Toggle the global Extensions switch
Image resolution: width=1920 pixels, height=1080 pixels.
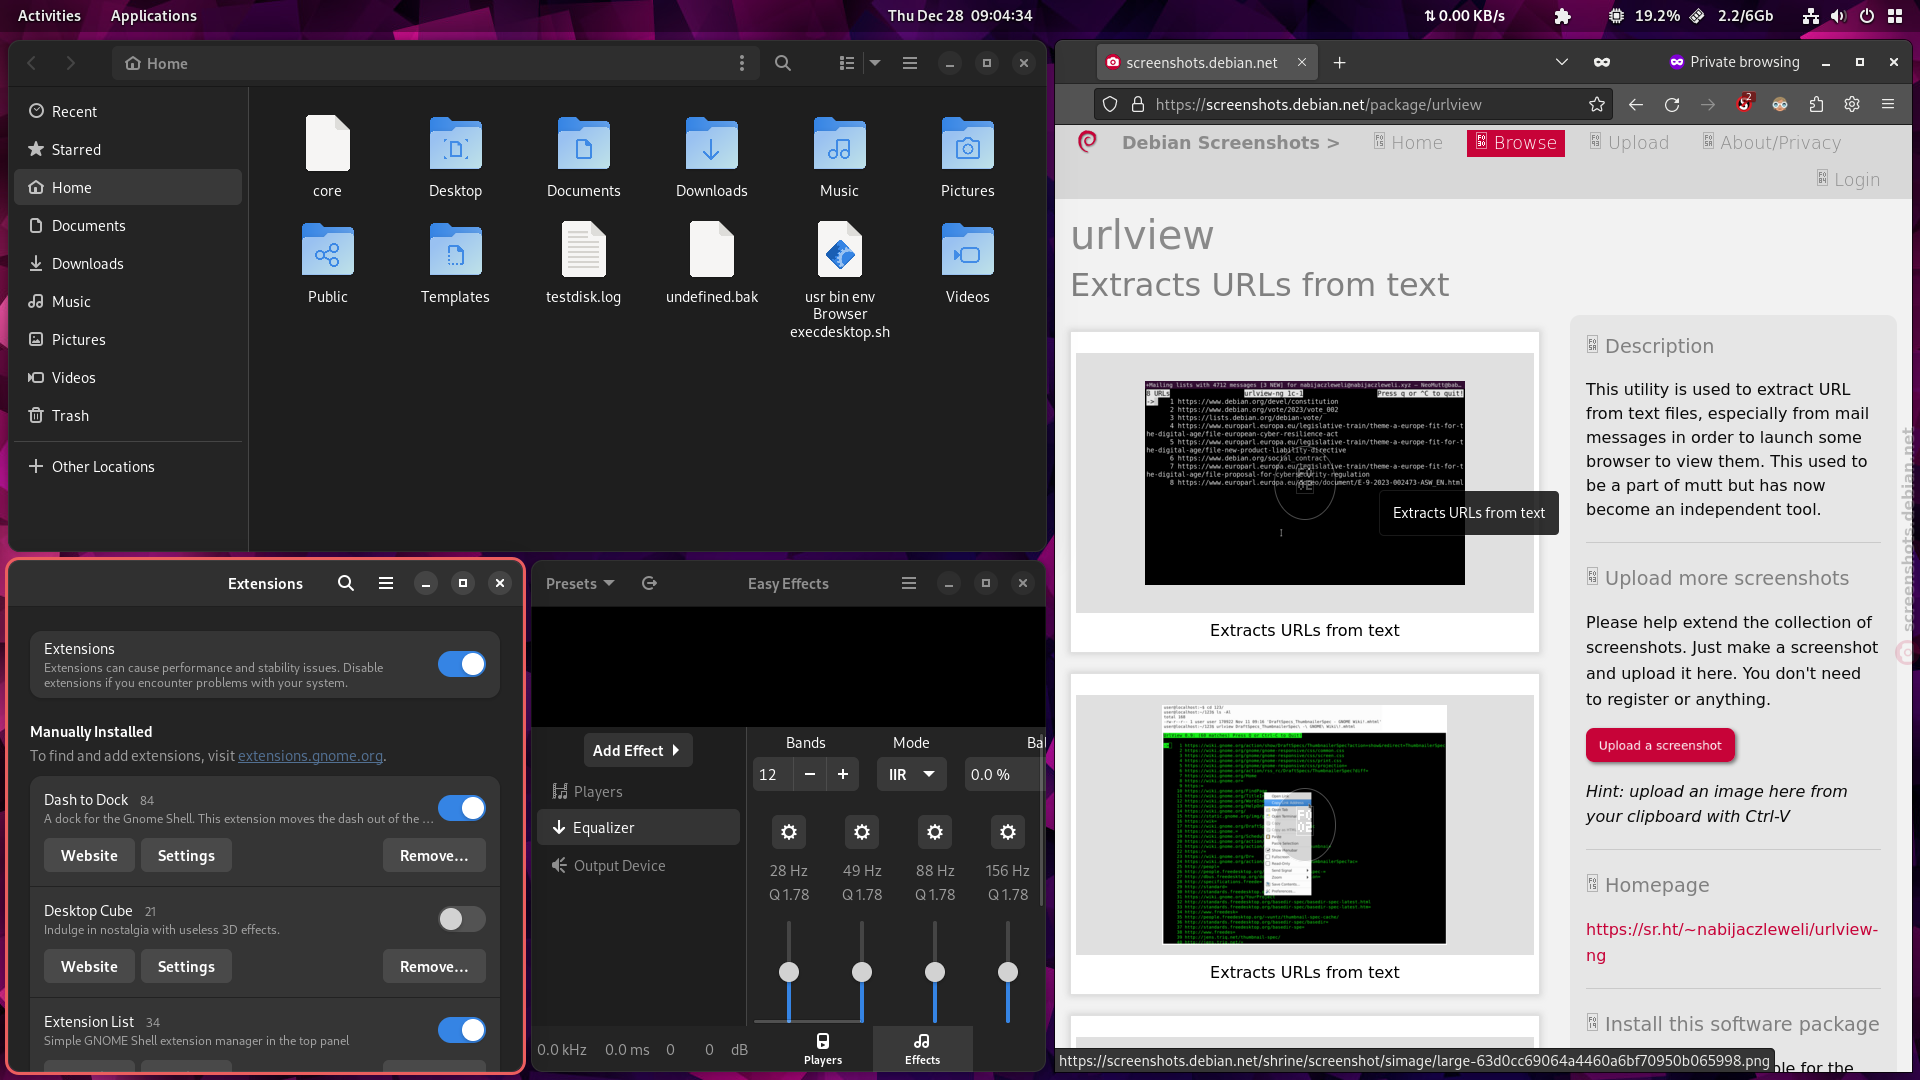click(x=462, y=664)
